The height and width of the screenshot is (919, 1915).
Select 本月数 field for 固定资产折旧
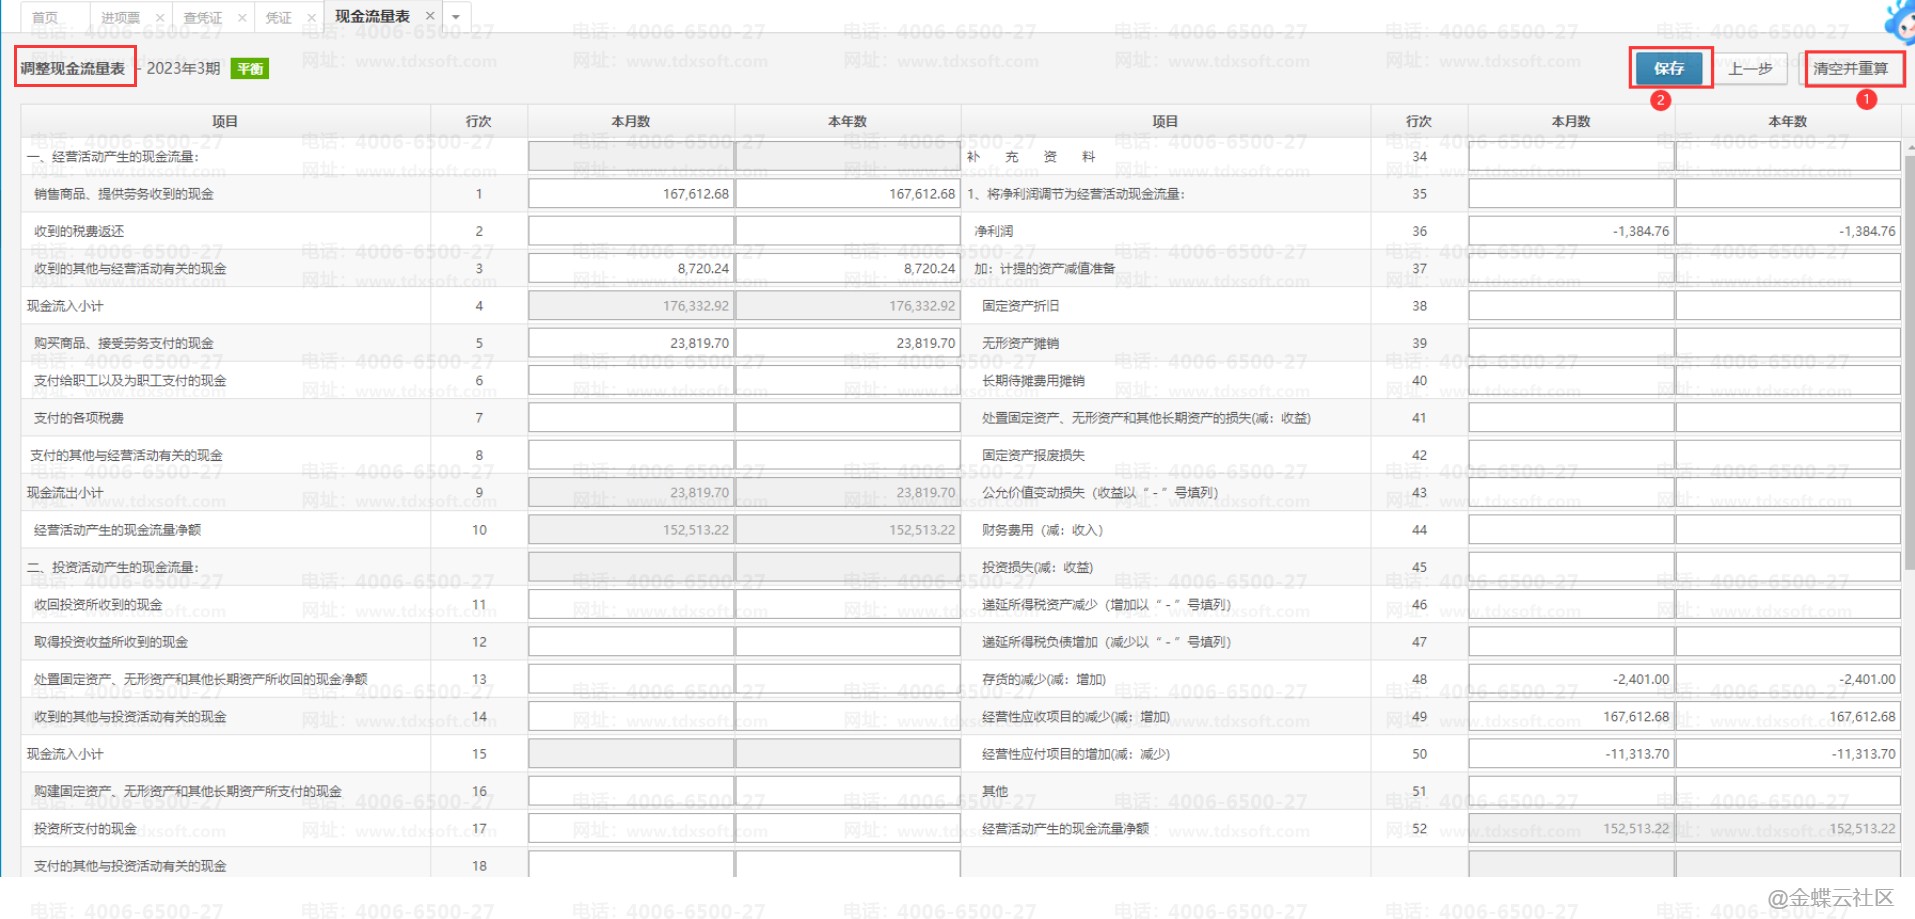click(x=1570, y=306)
